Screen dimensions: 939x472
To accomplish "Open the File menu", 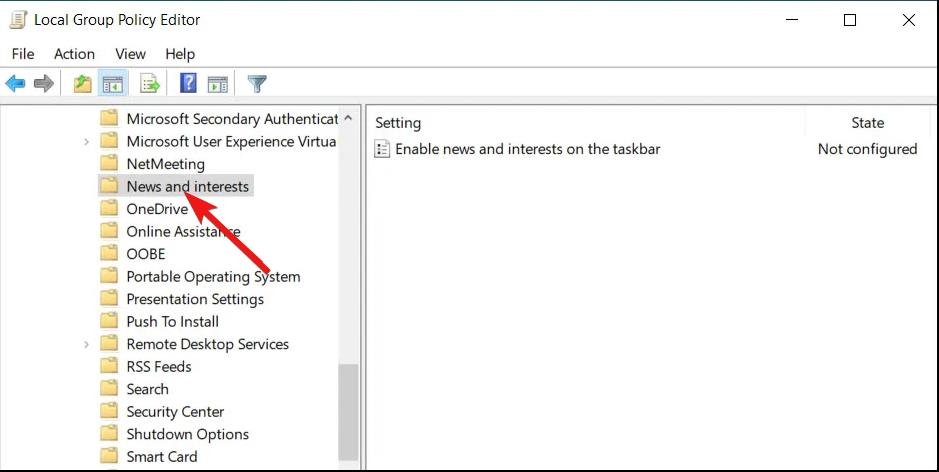I will pyautogui.click(x=23, y=54).
